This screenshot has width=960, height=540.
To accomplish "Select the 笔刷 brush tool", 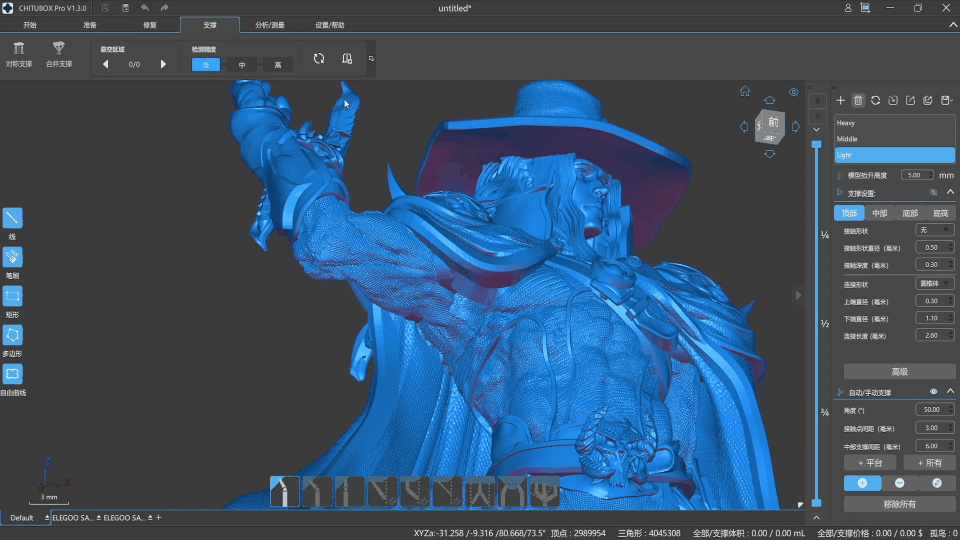I will 12,257.
